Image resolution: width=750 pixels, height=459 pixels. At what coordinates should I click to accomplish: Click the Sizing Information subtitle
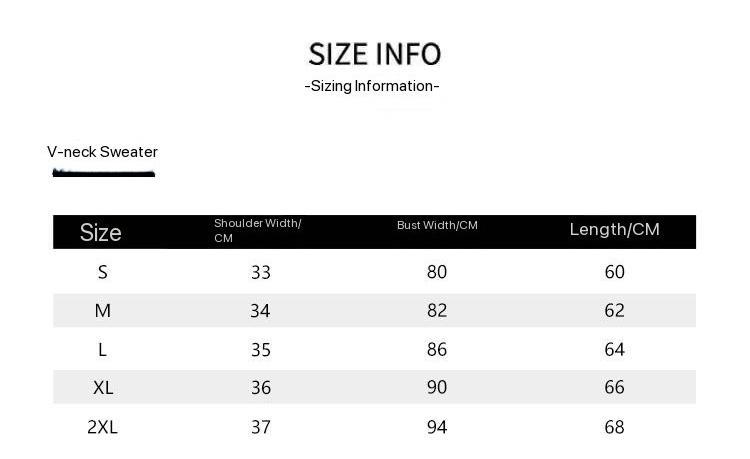(x=372, y=86)
